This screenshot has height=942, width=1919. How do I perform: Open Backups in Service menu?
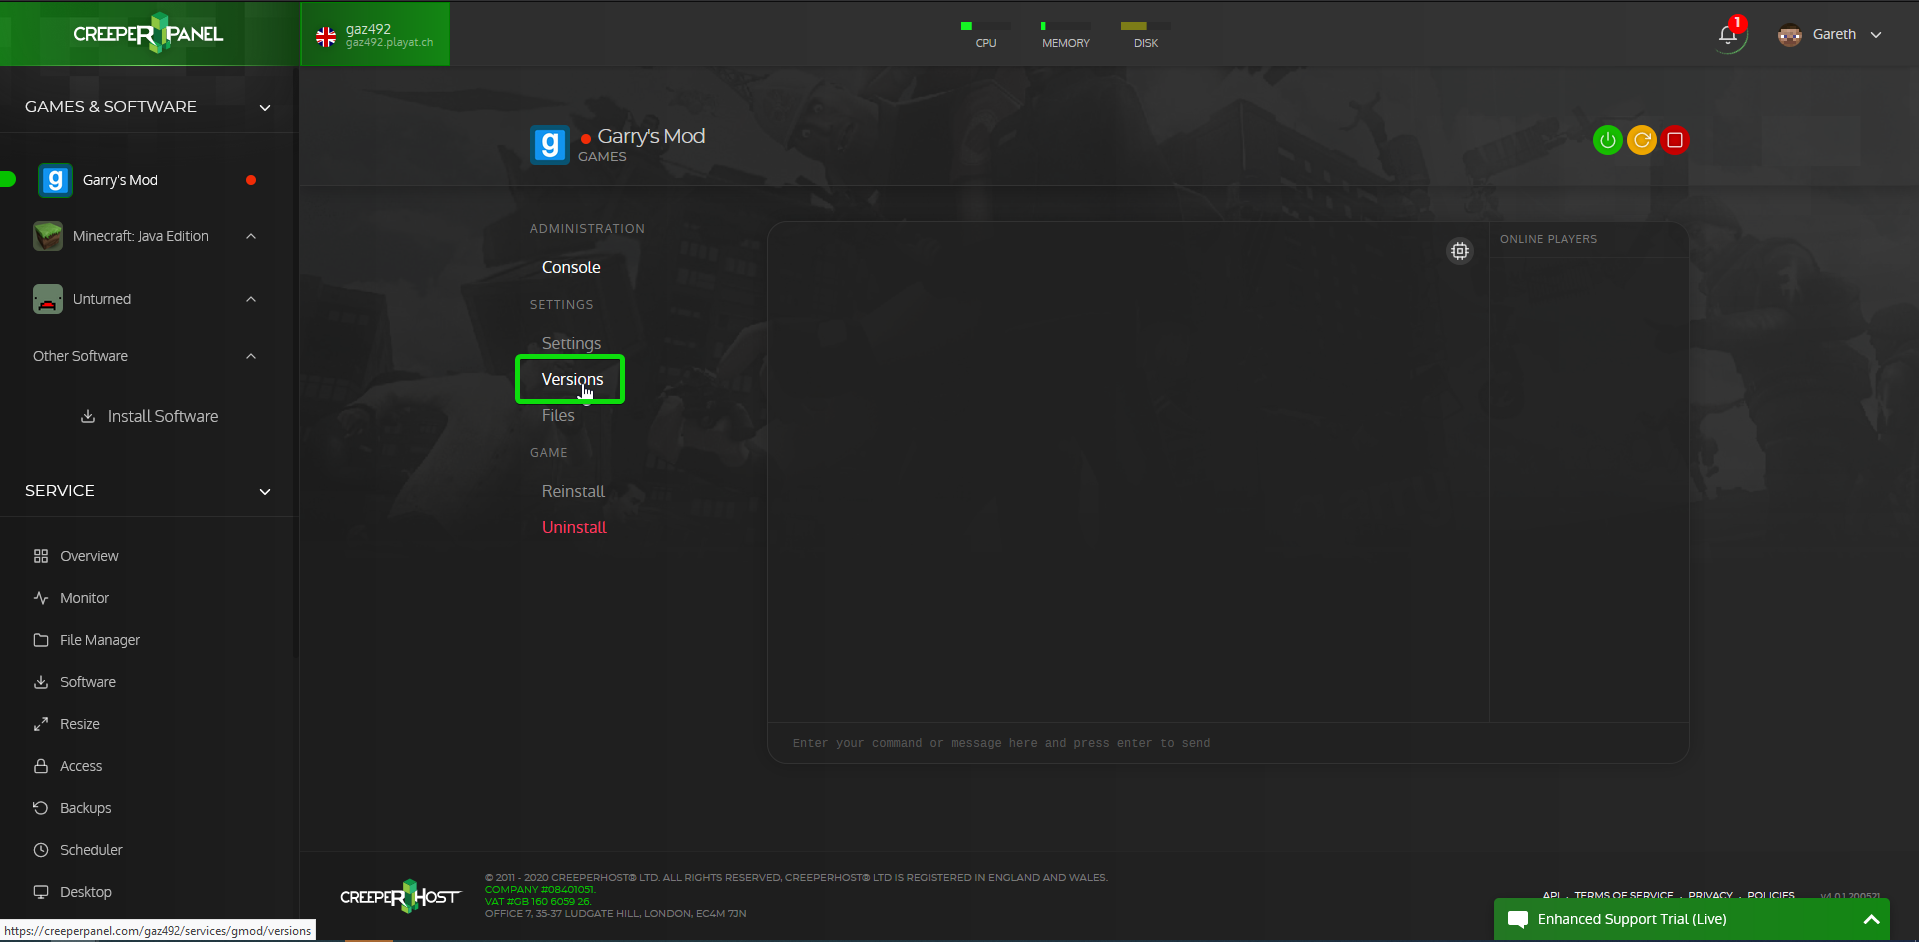[x=86, y=808]
